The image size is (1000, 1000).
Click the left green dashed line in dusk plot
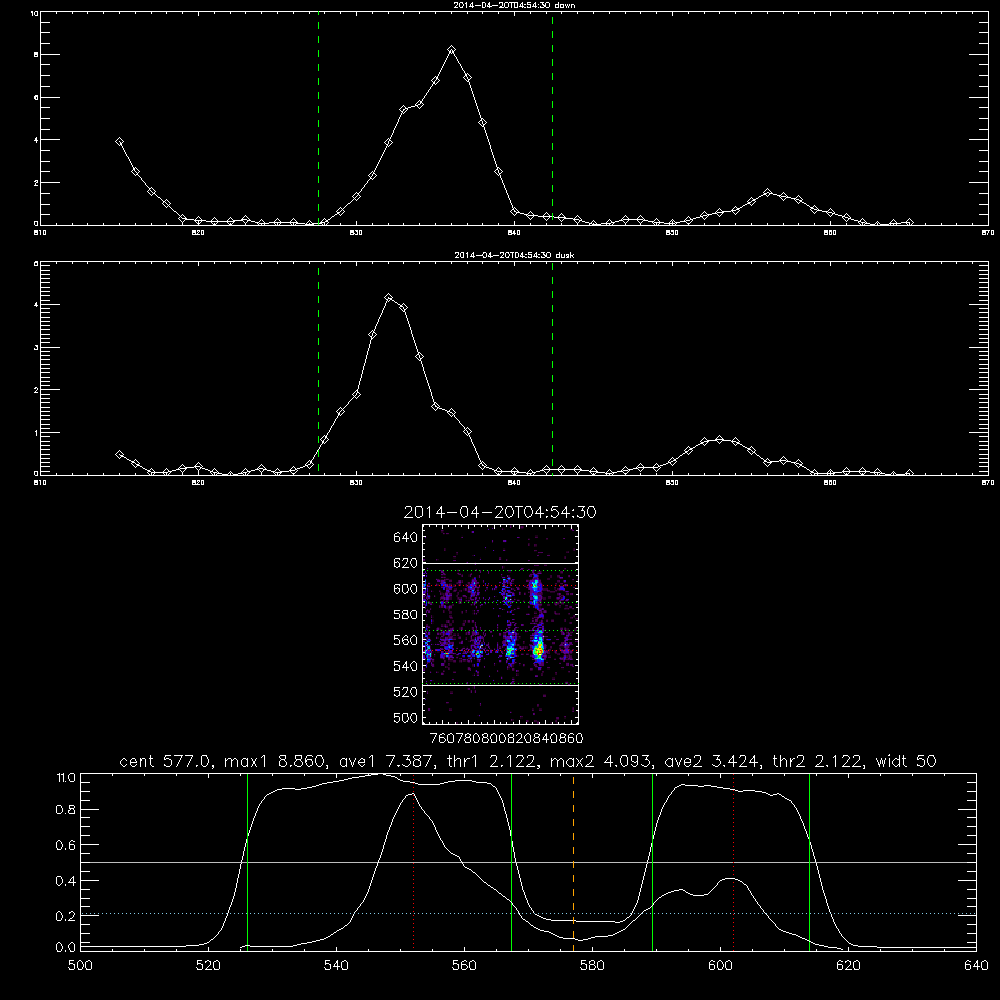[318, 369]
